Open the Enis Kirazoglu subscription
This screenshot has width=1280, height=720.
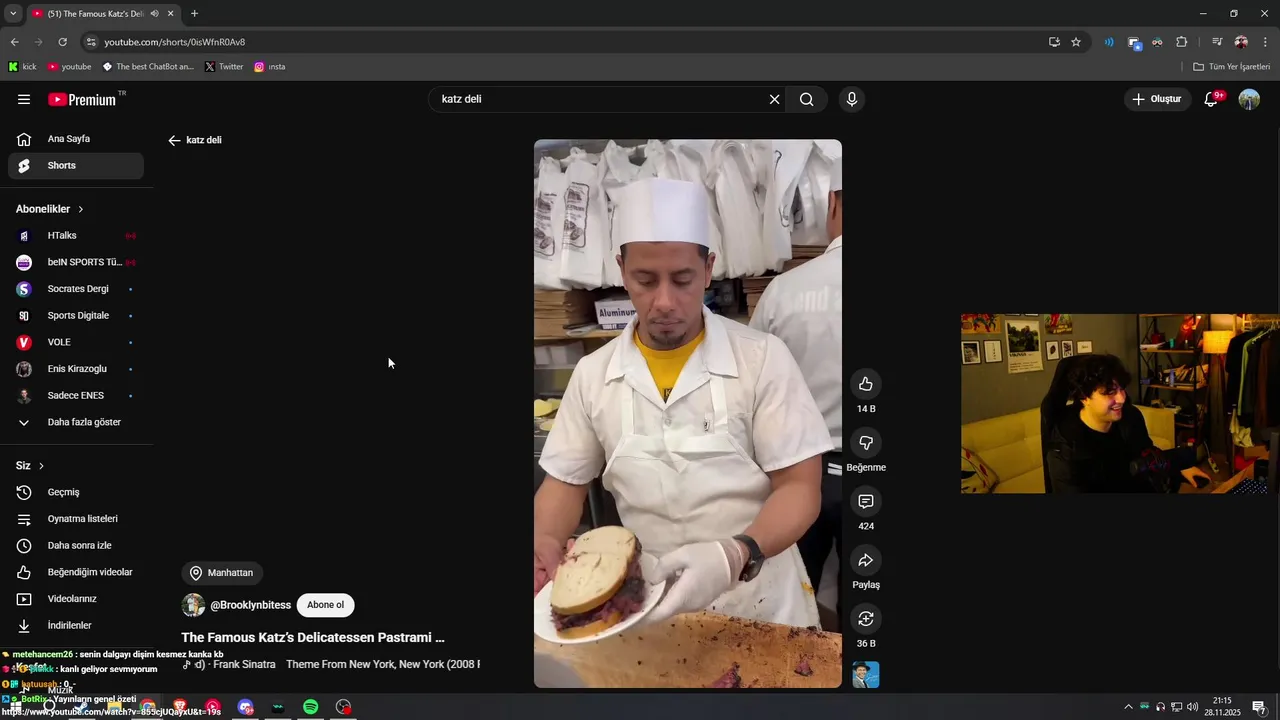[x=76, y=369]
